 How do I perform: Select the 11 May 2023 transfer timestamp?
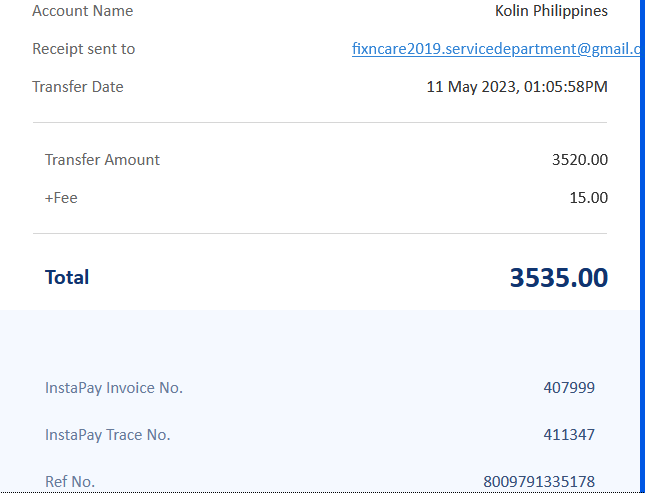(x=517, y=87)
